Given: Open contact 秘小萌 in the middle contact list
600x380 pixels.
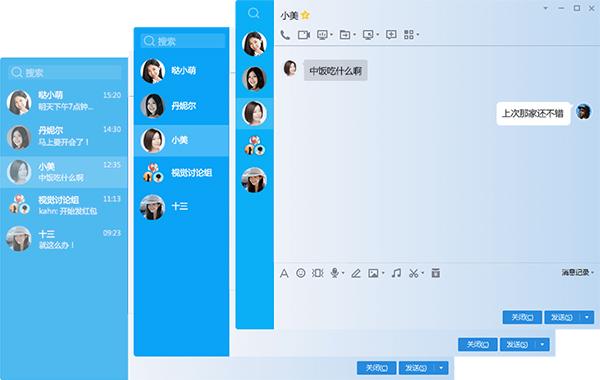Looking at the screenshot, I should click(181, 71).
